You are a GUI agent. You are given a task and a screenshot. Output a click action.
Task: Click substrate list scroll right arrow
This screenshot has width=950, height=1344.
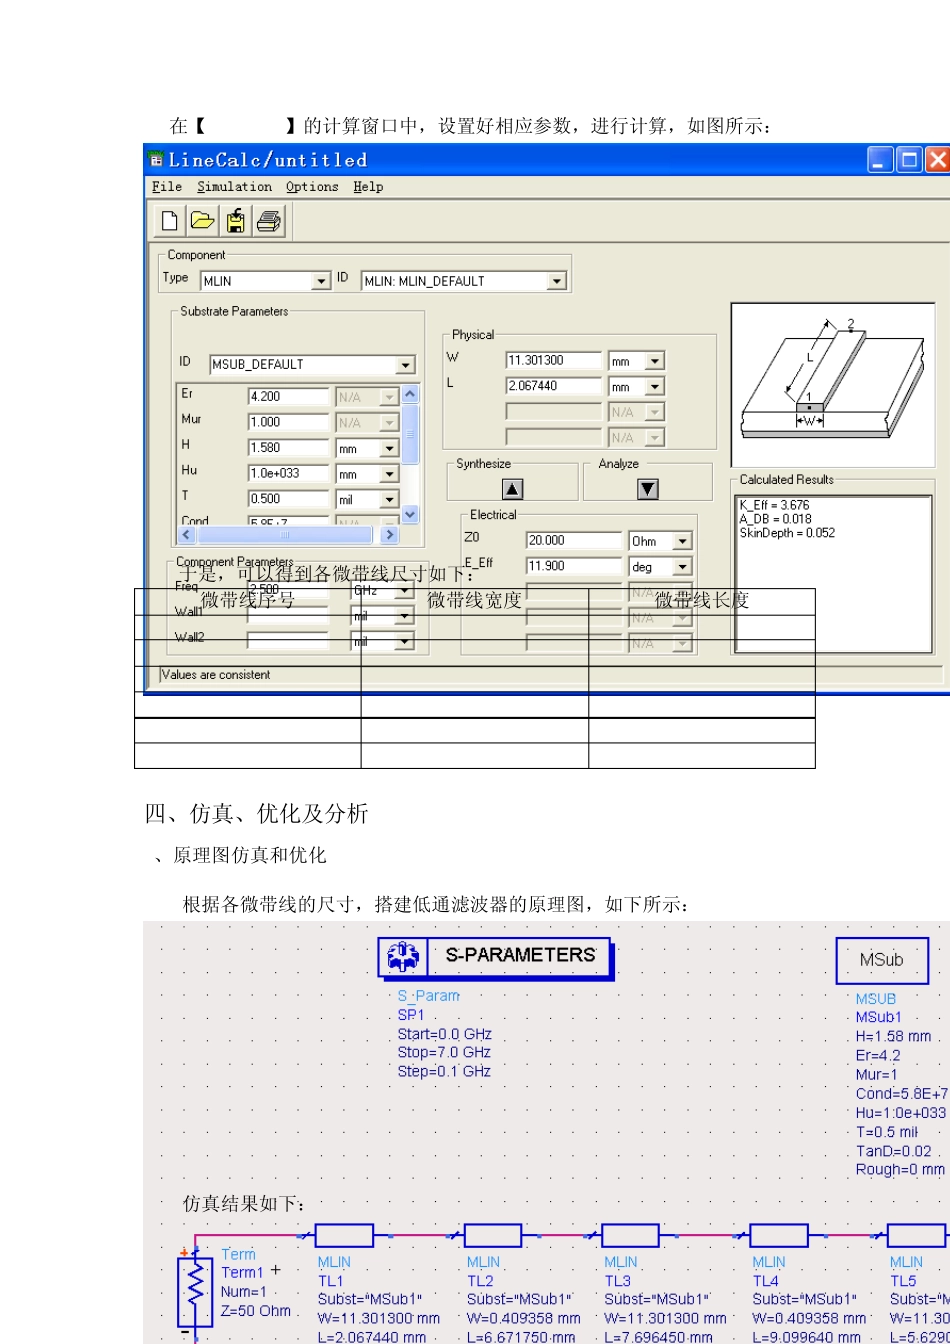[x=390, y=535]
